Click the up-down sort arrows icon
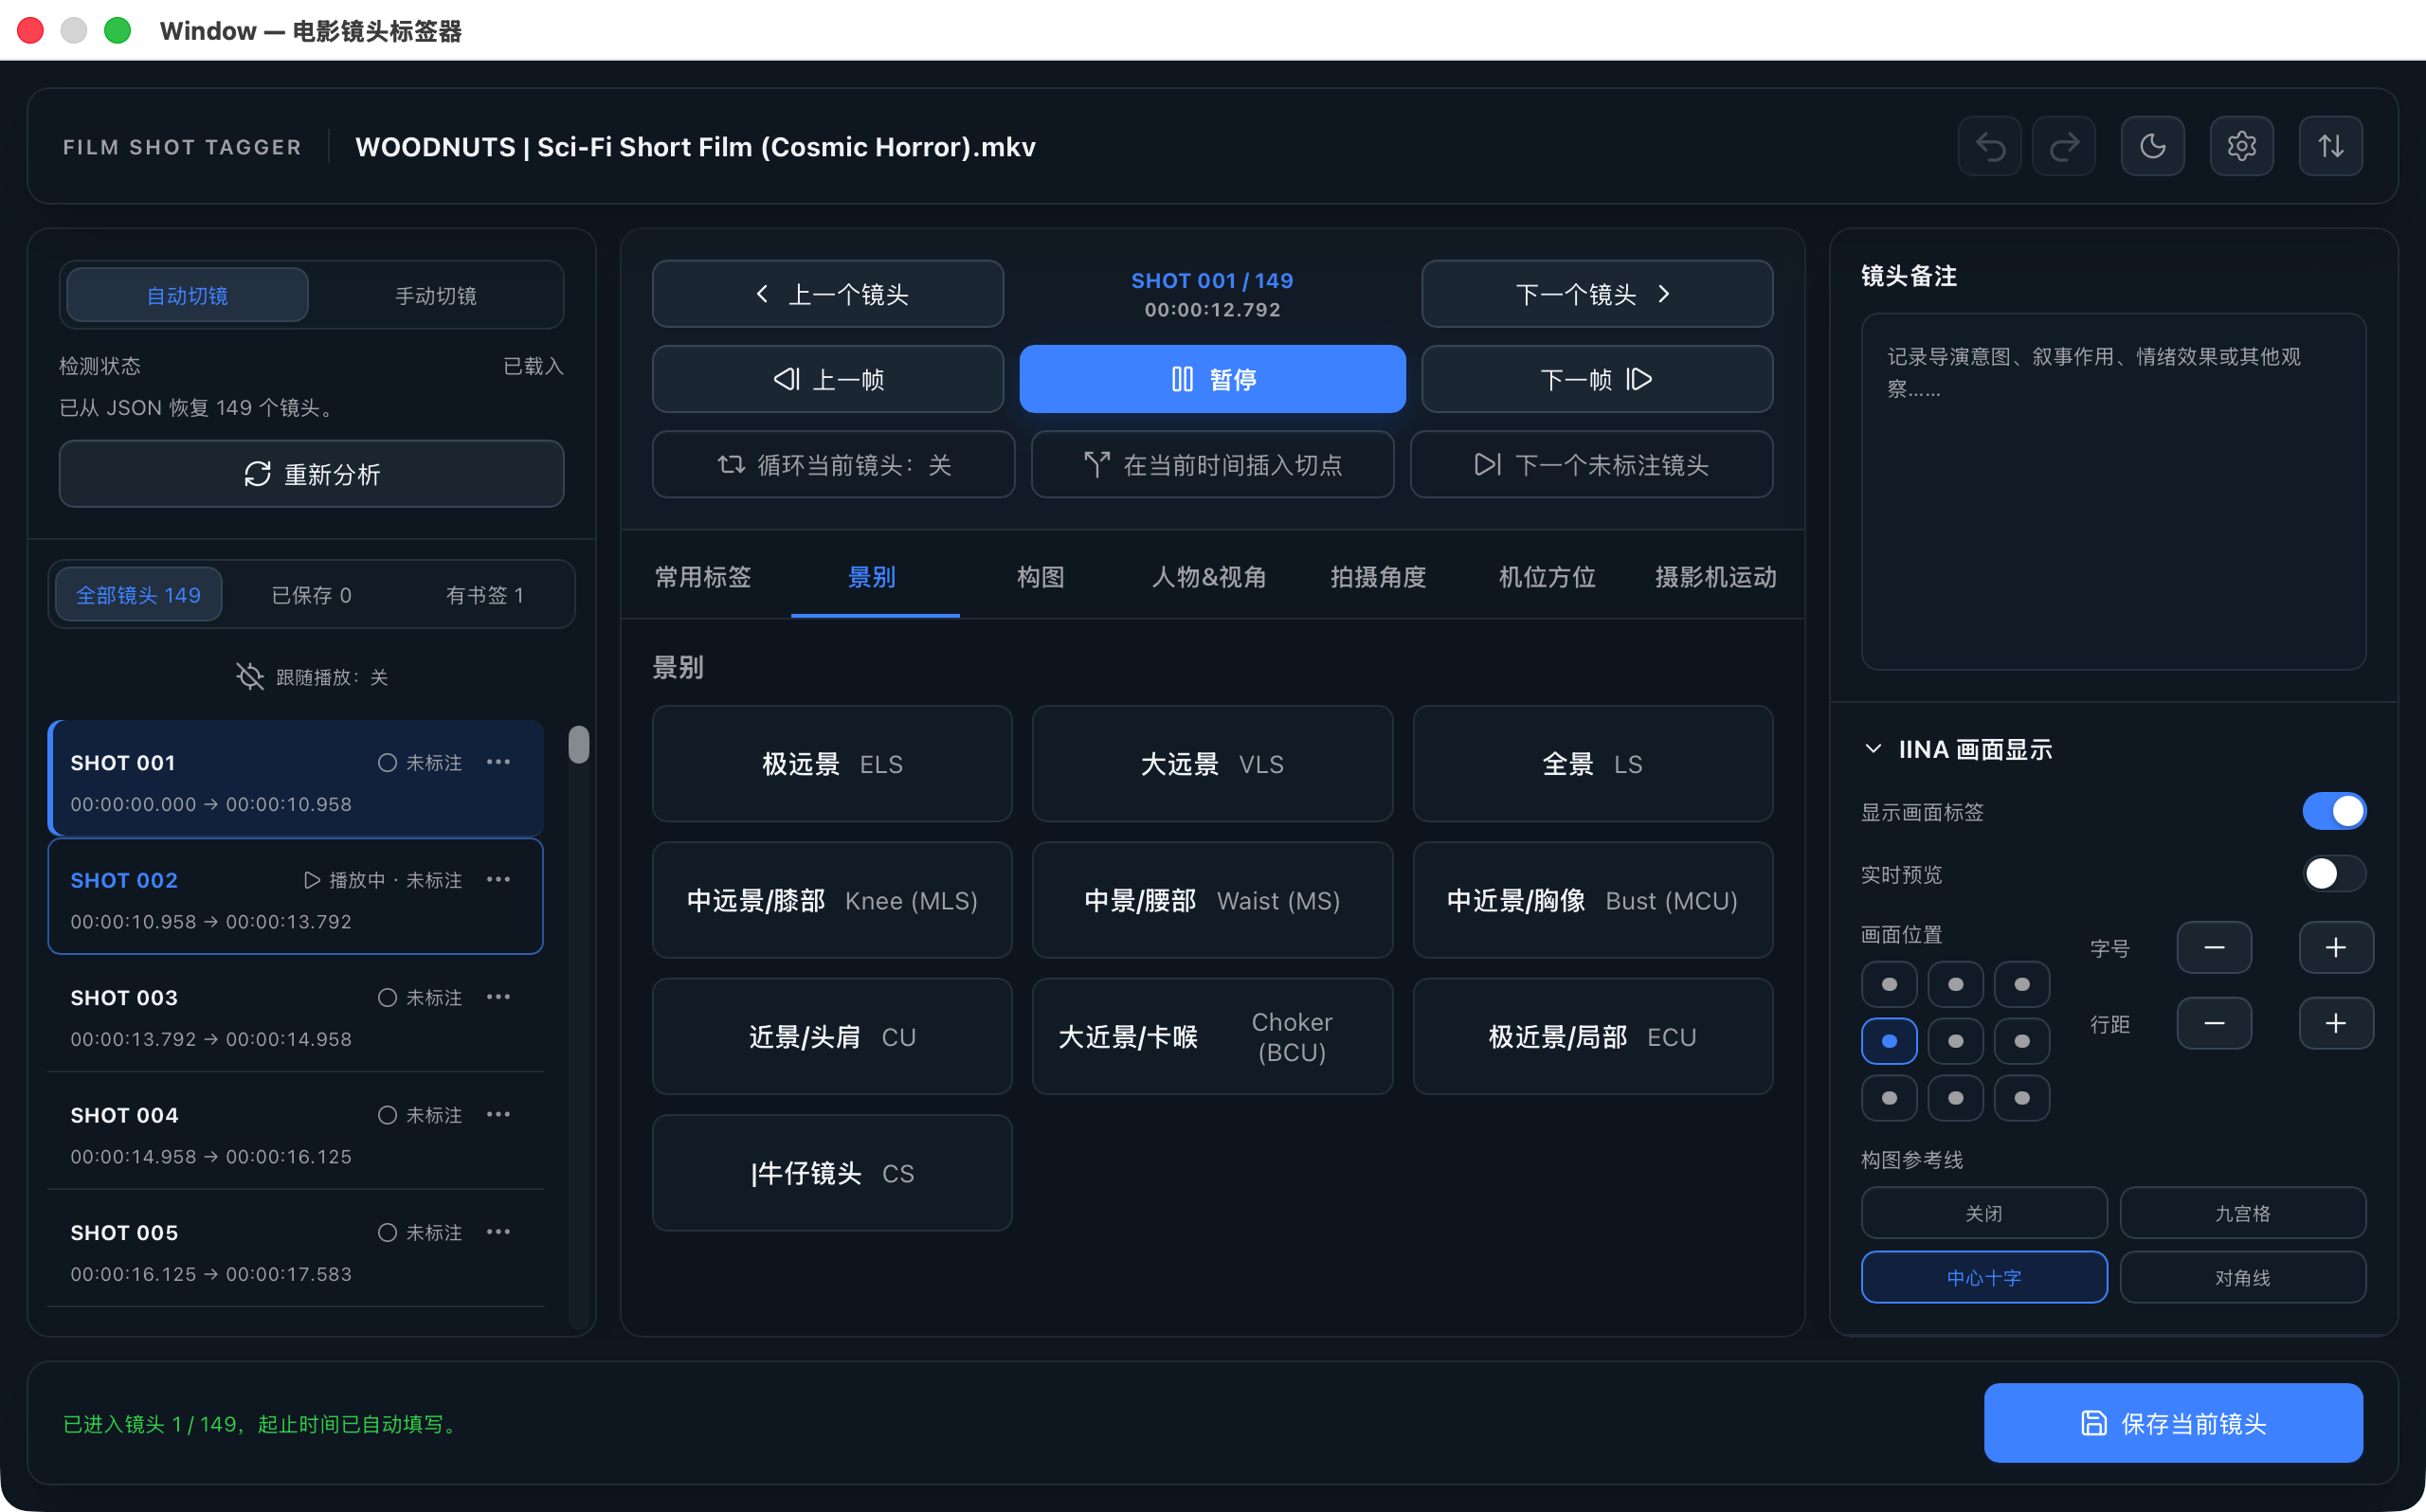This screenshot has width=2426, height=1512. 2330,147
